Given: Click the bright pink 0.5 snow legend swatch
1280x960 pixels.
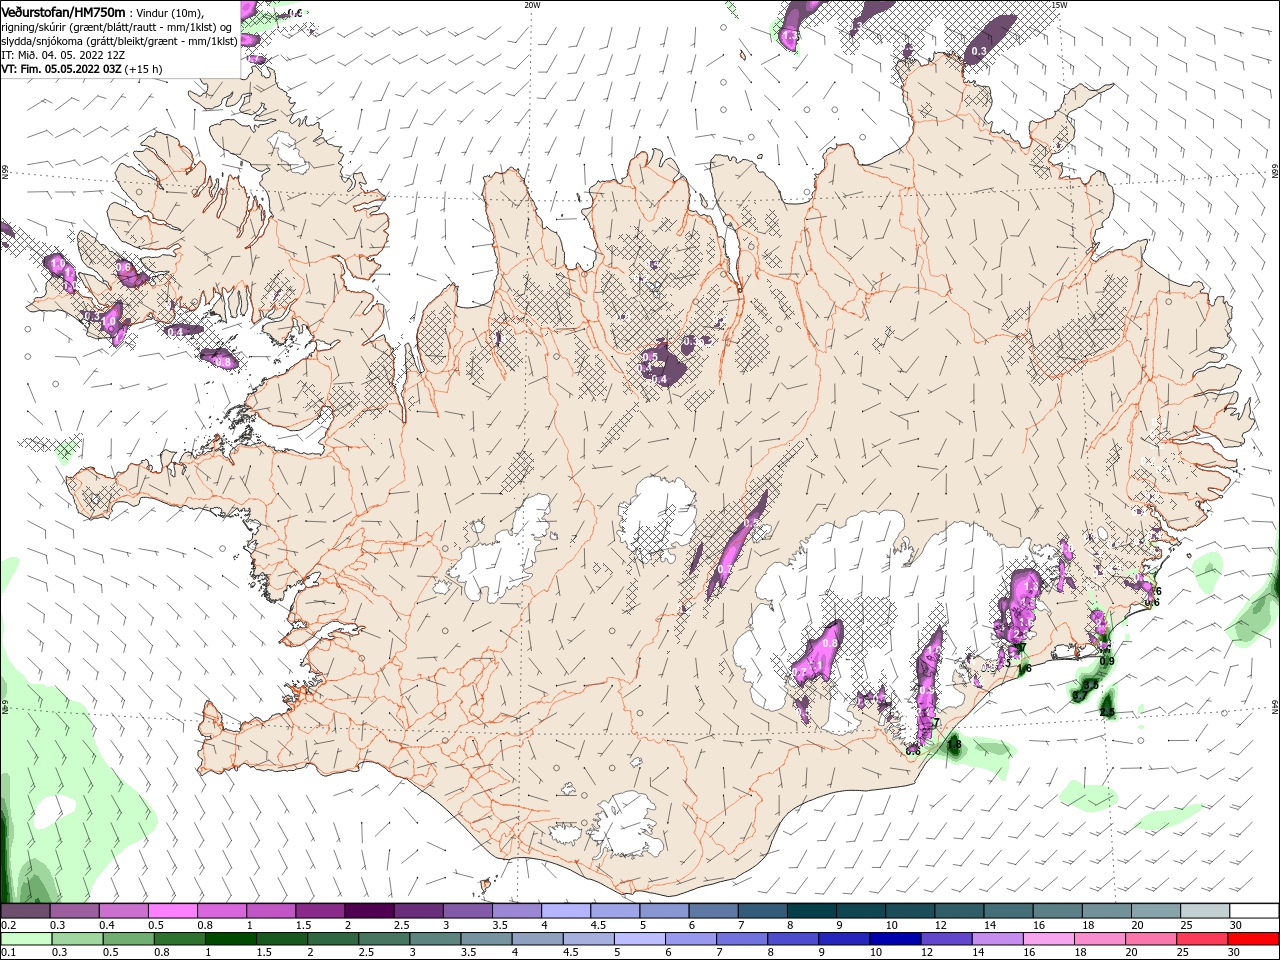Looking at the screenshot, I should (x=172, y=911).
